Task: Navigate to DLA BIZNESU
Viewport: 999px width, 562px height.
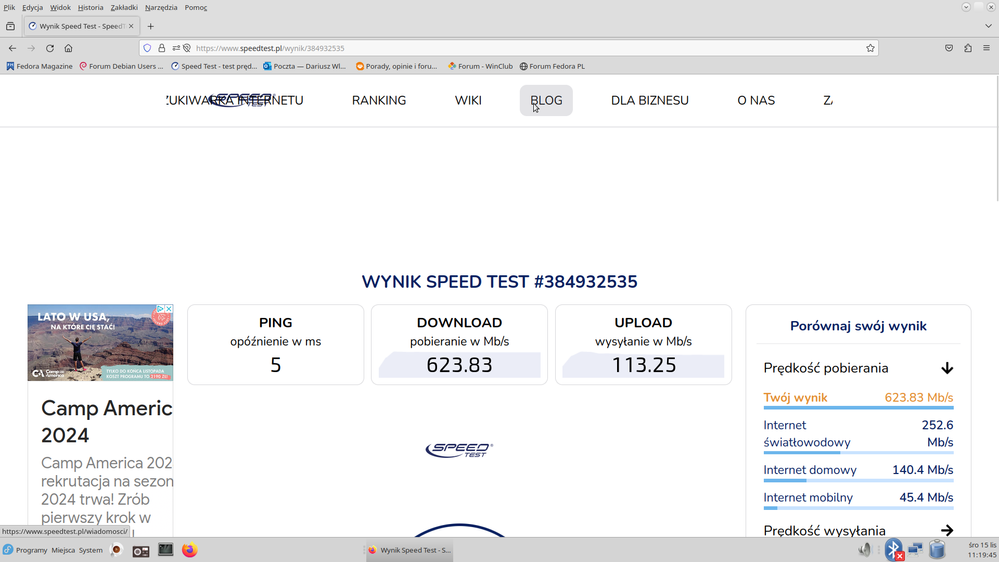Action: click(650, 101)
